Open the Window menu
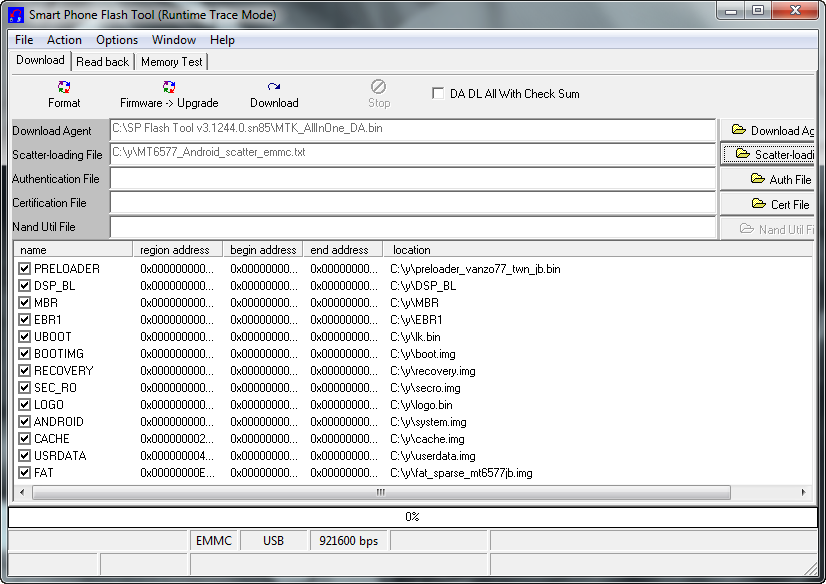 coord(174,40)
